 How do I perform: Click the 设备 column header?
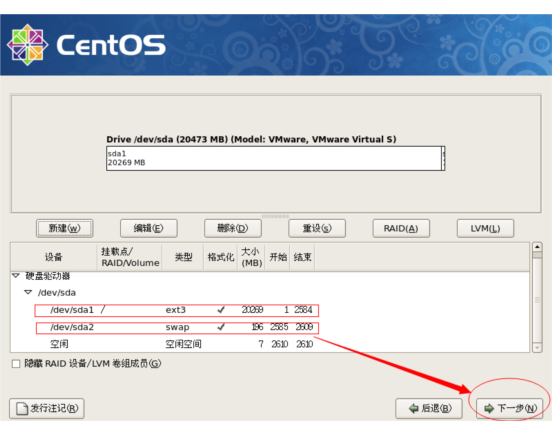point(54,257)
